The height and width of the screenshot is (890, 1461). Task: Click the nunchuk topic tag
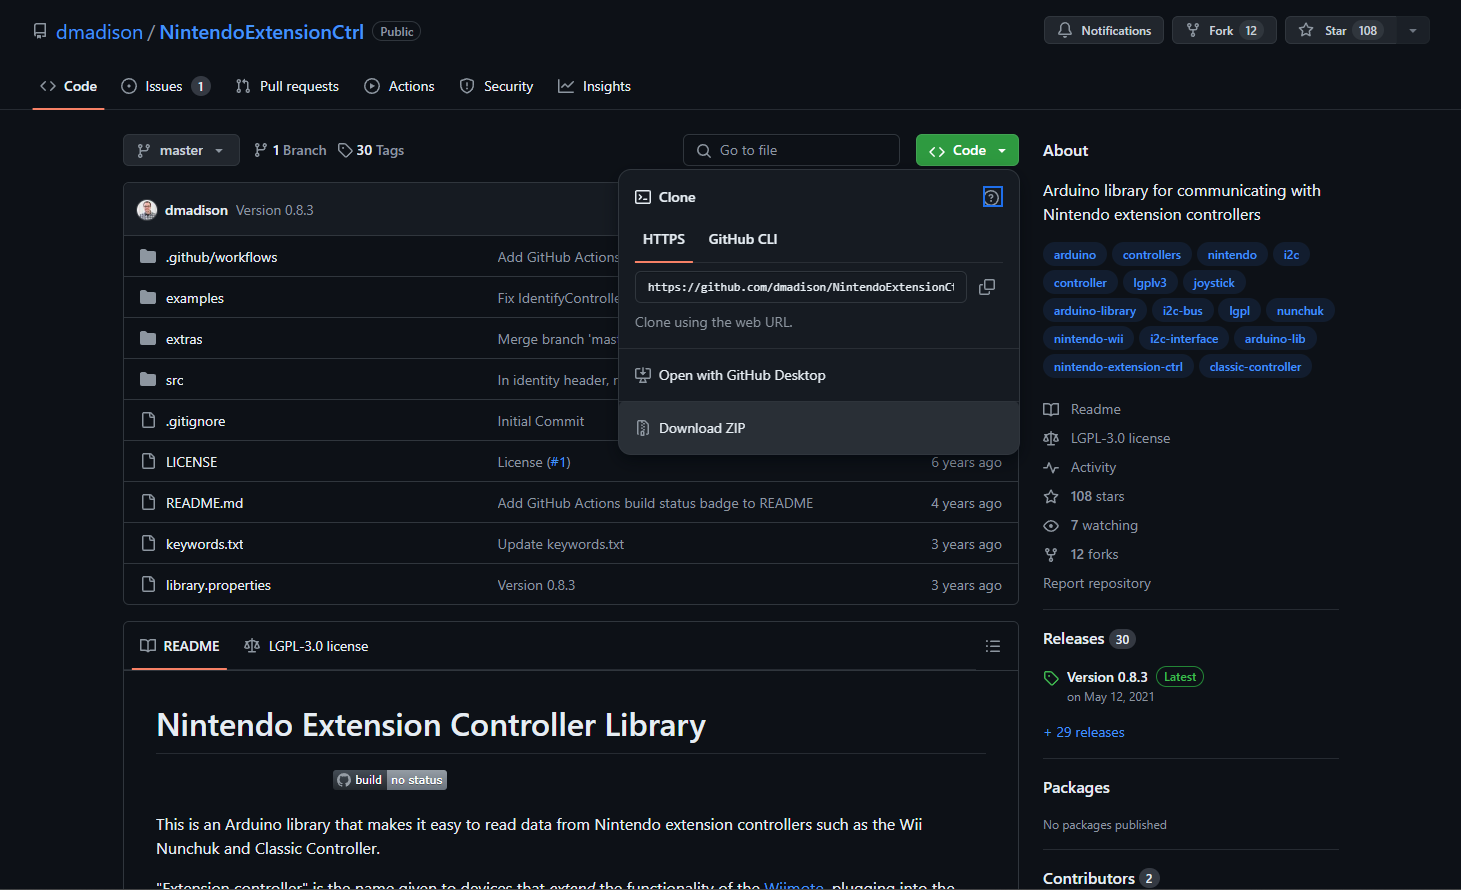pos(1300,311)
